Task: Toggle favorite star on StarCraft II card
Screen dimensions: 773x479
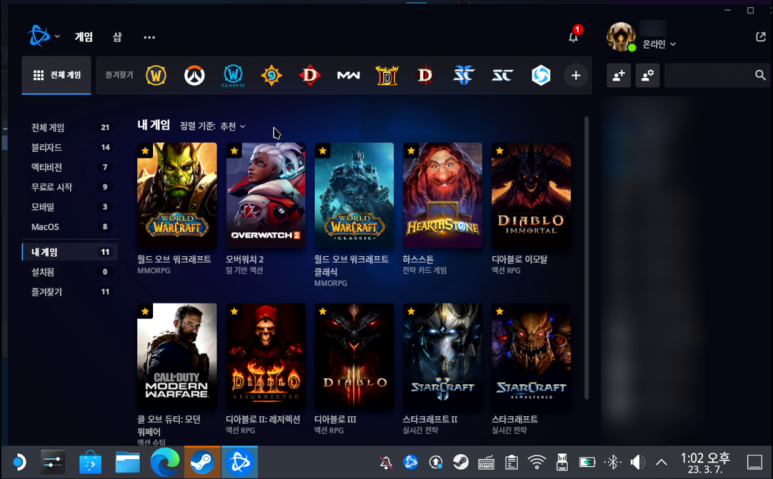Action: (411, 311)
